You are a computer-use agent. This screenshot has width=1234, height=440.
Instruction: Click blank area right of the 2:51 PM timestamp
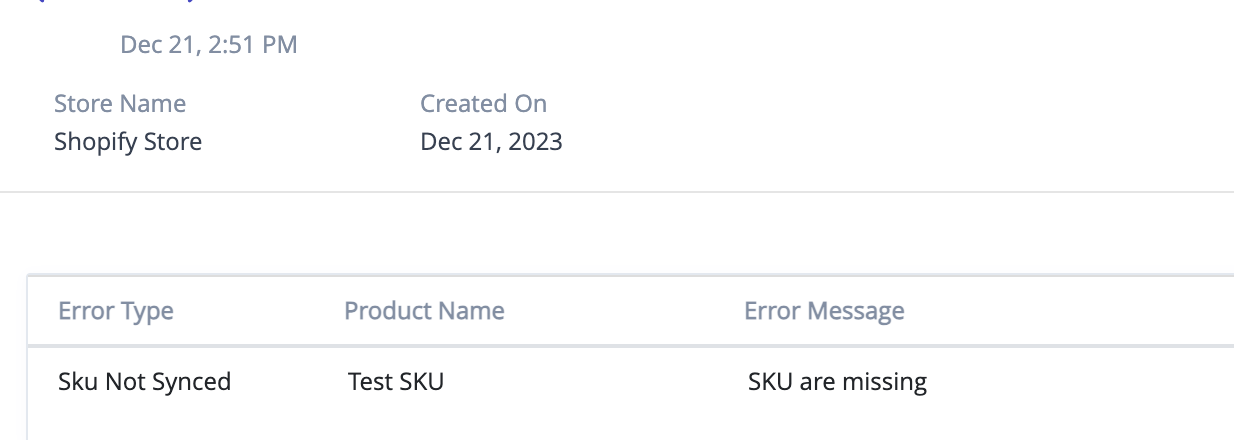click(x=760, y=45)
